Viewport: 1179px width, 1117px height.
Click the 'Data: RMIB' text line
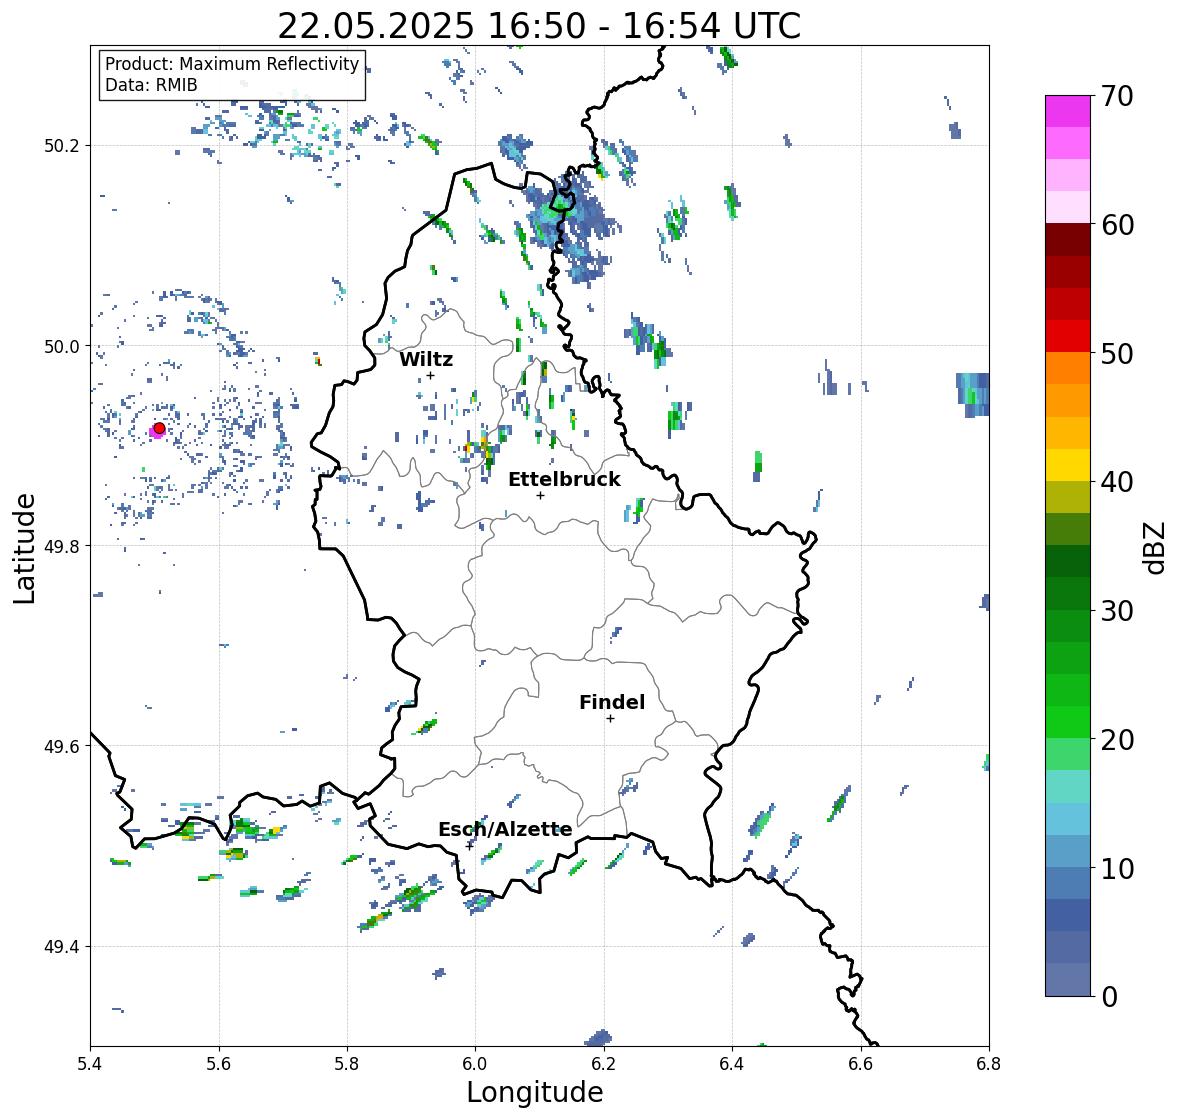[x=151, y=85]
